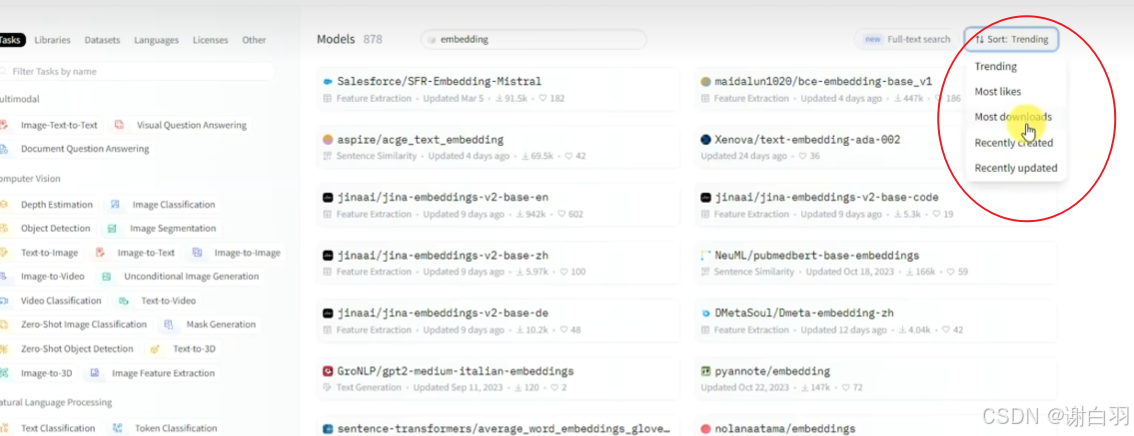The image size is (1134, 436).
Task: Click the NeuML bracket logo icon
Action: point(706,255)
